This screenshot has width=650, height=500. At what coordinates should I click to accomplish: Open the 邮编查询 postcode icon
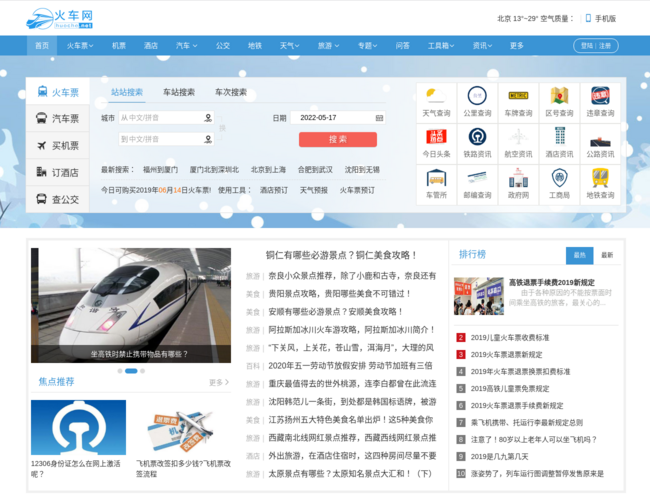[x=477, y=178]
